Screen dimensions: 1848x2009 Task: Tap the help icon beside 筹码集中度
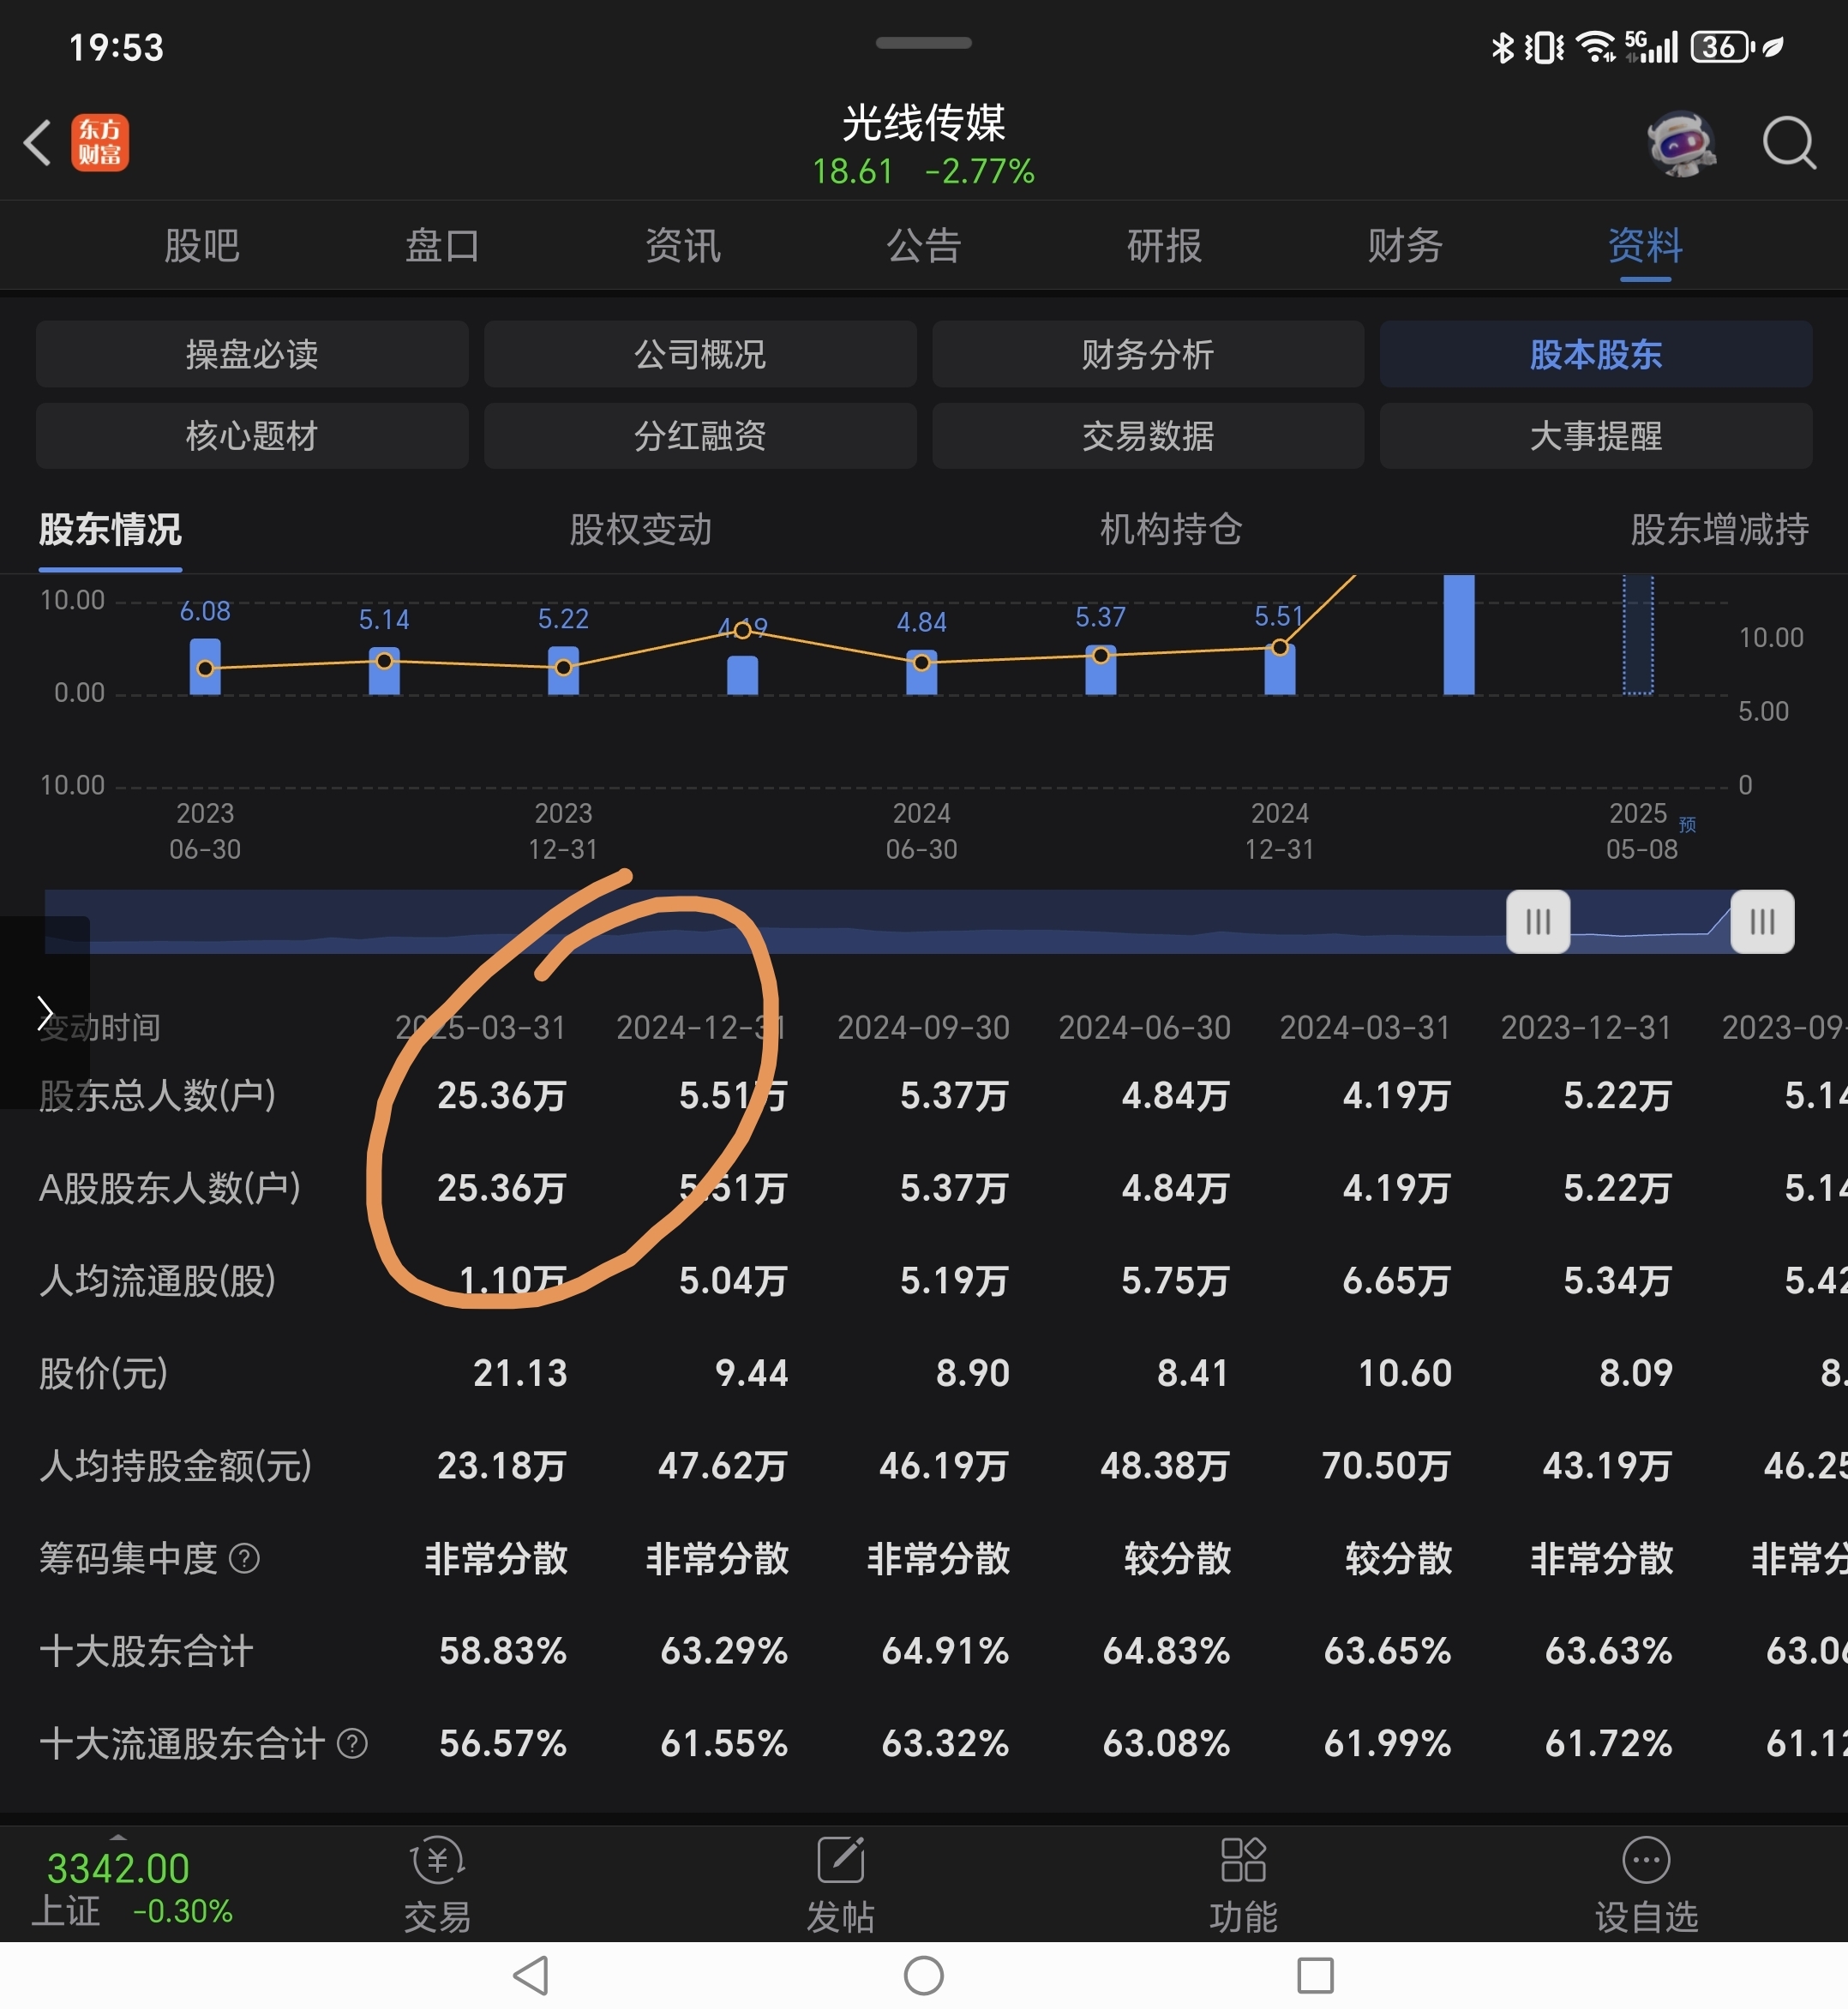(x=245, y=1558)
